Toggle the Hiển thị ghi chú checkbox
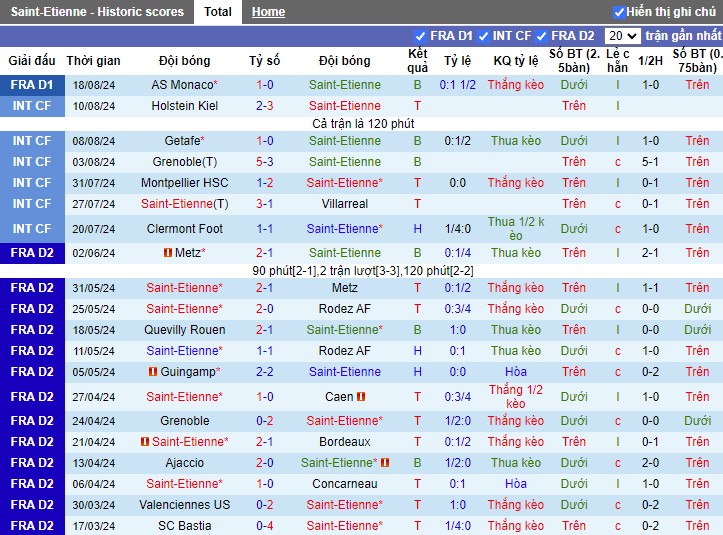 click(619, 12)
